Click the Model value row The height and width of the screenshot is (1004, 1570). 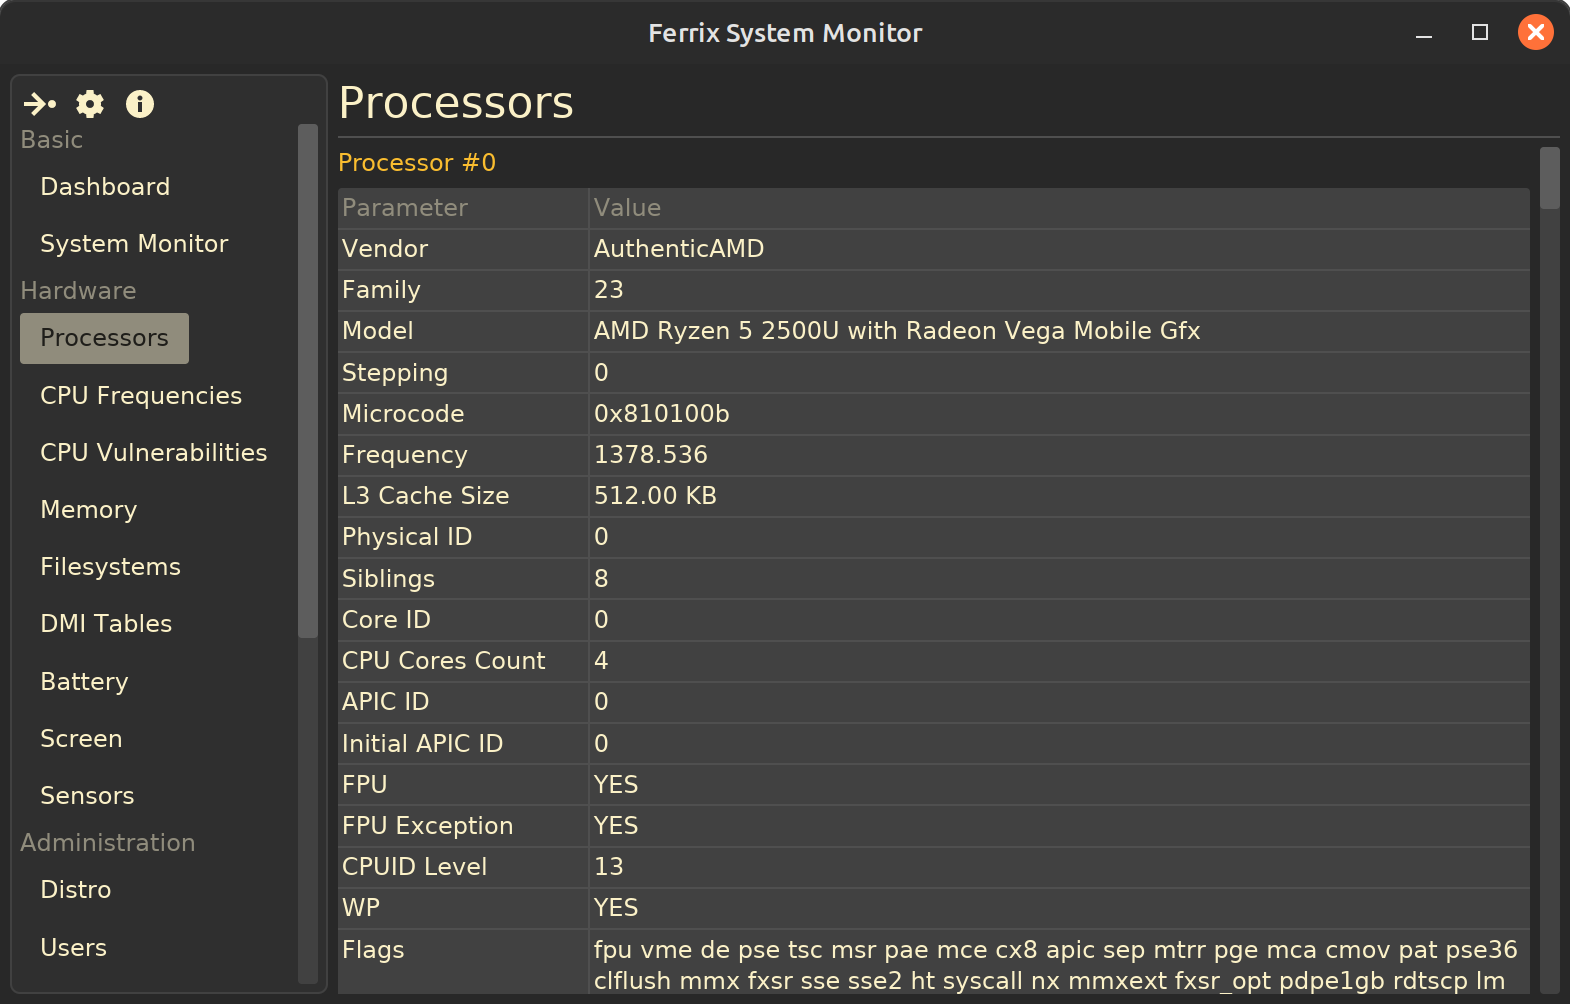[x=896, y=331]
